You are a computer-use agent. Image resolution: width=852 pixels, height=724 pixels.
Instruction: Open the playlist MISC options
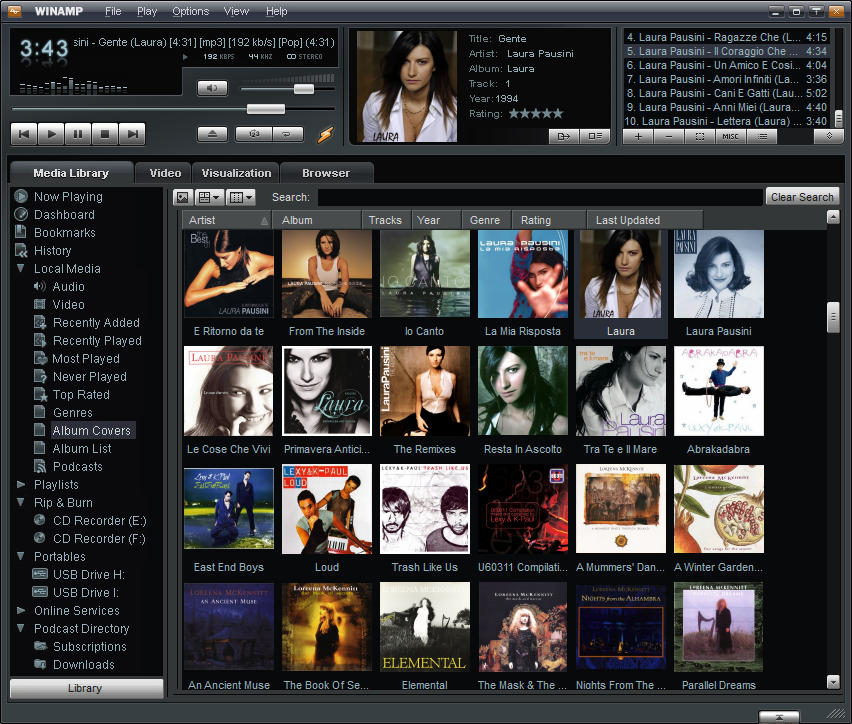click(x=730, y=136)
